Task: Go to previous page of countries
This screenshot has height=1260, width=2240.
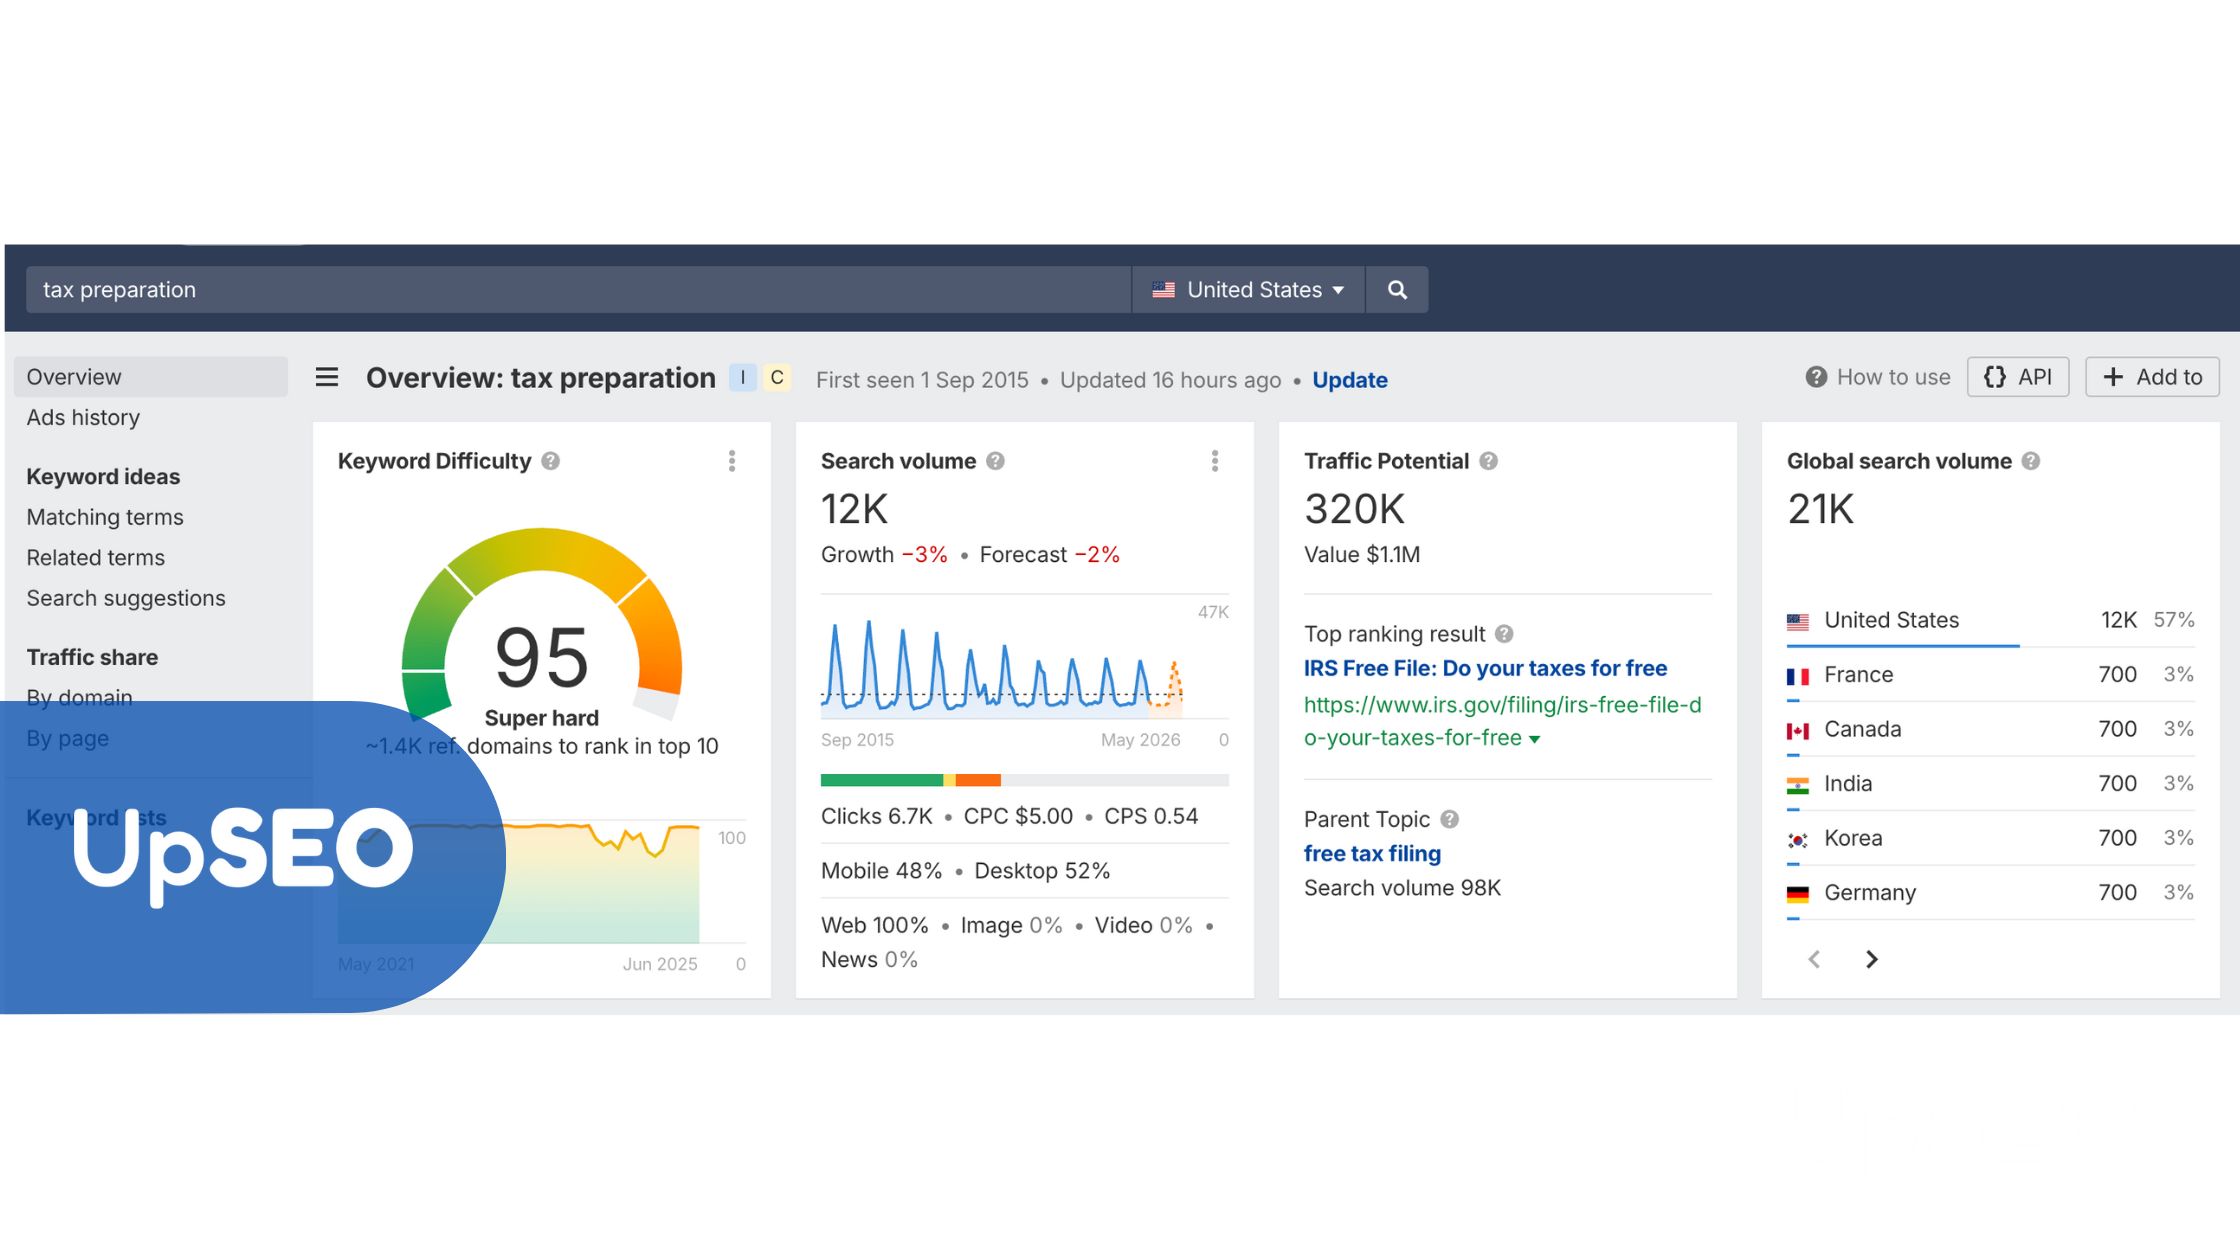Action: click(x=1814, y=960)
